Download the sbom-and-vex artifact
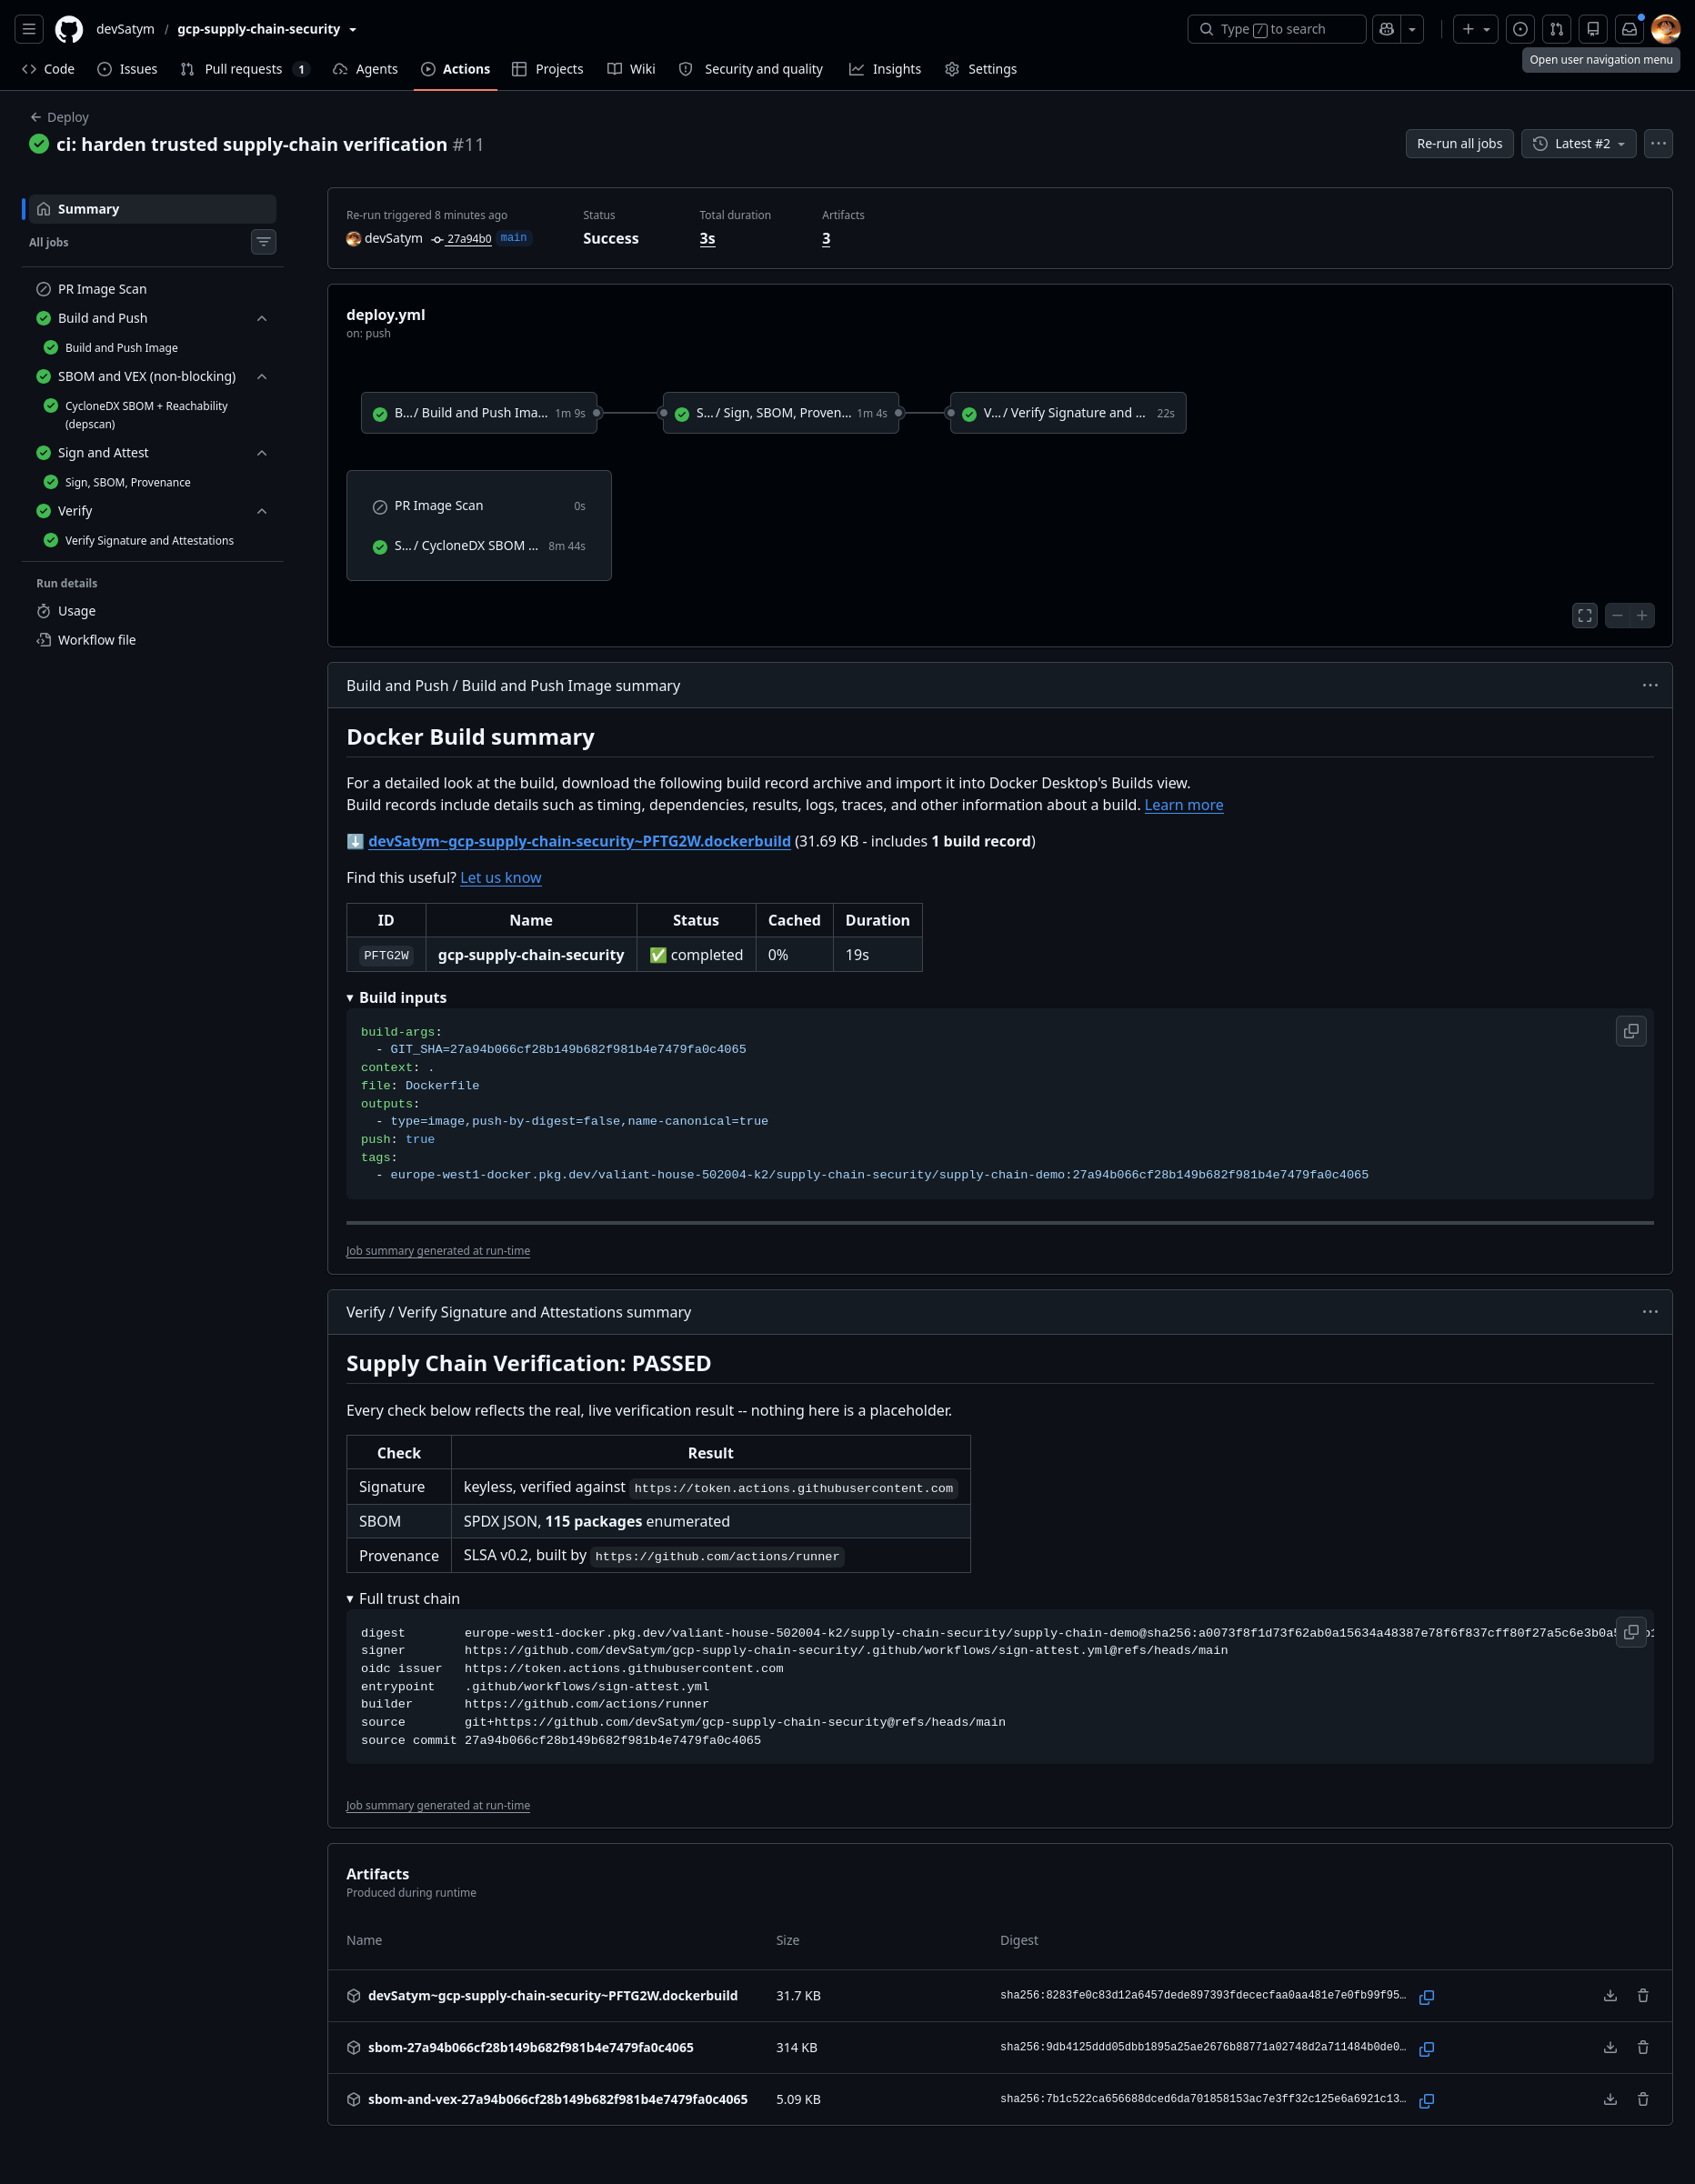 [x=1610, y=2099]
